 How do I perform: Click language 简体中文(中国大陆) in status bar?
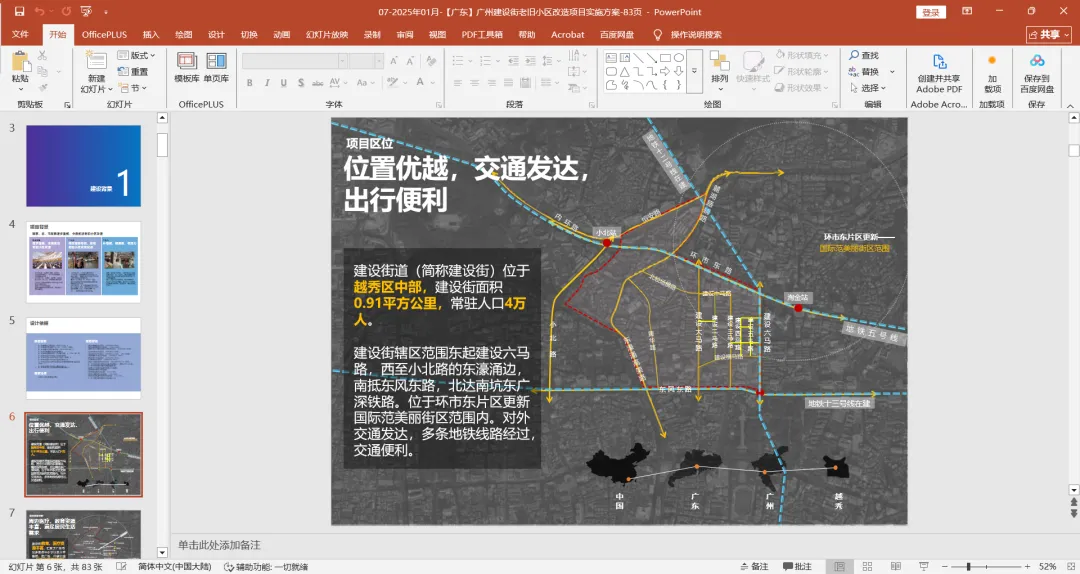tap(174, 566)
